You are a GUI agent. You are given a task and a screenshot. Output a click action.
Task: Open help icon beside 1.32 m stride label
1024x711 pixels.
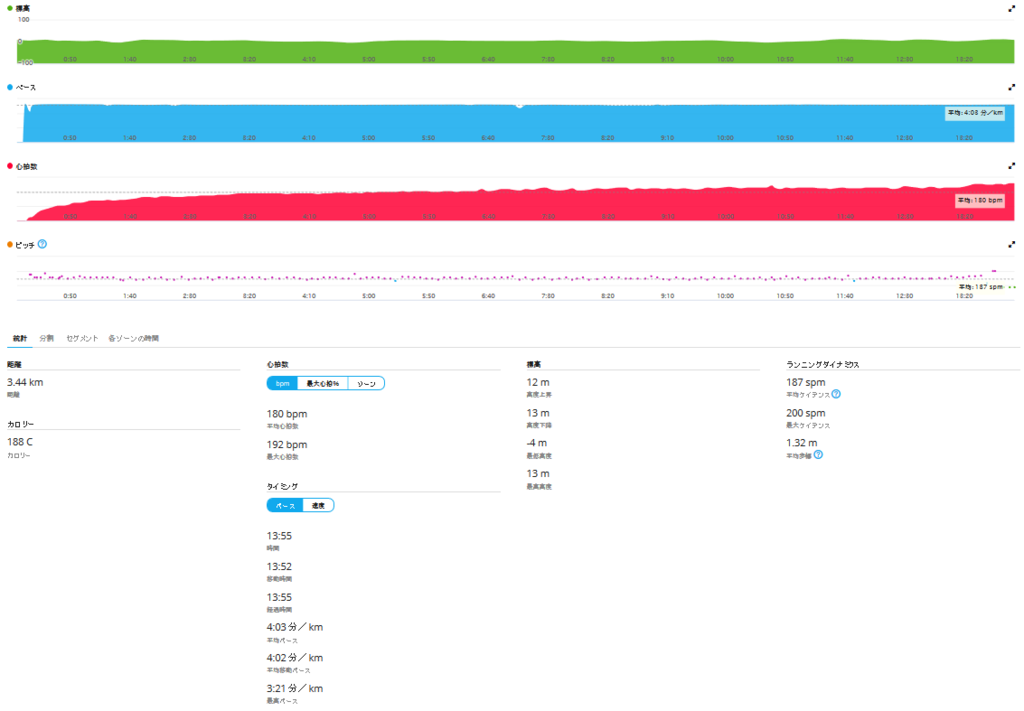coord(818,455)
